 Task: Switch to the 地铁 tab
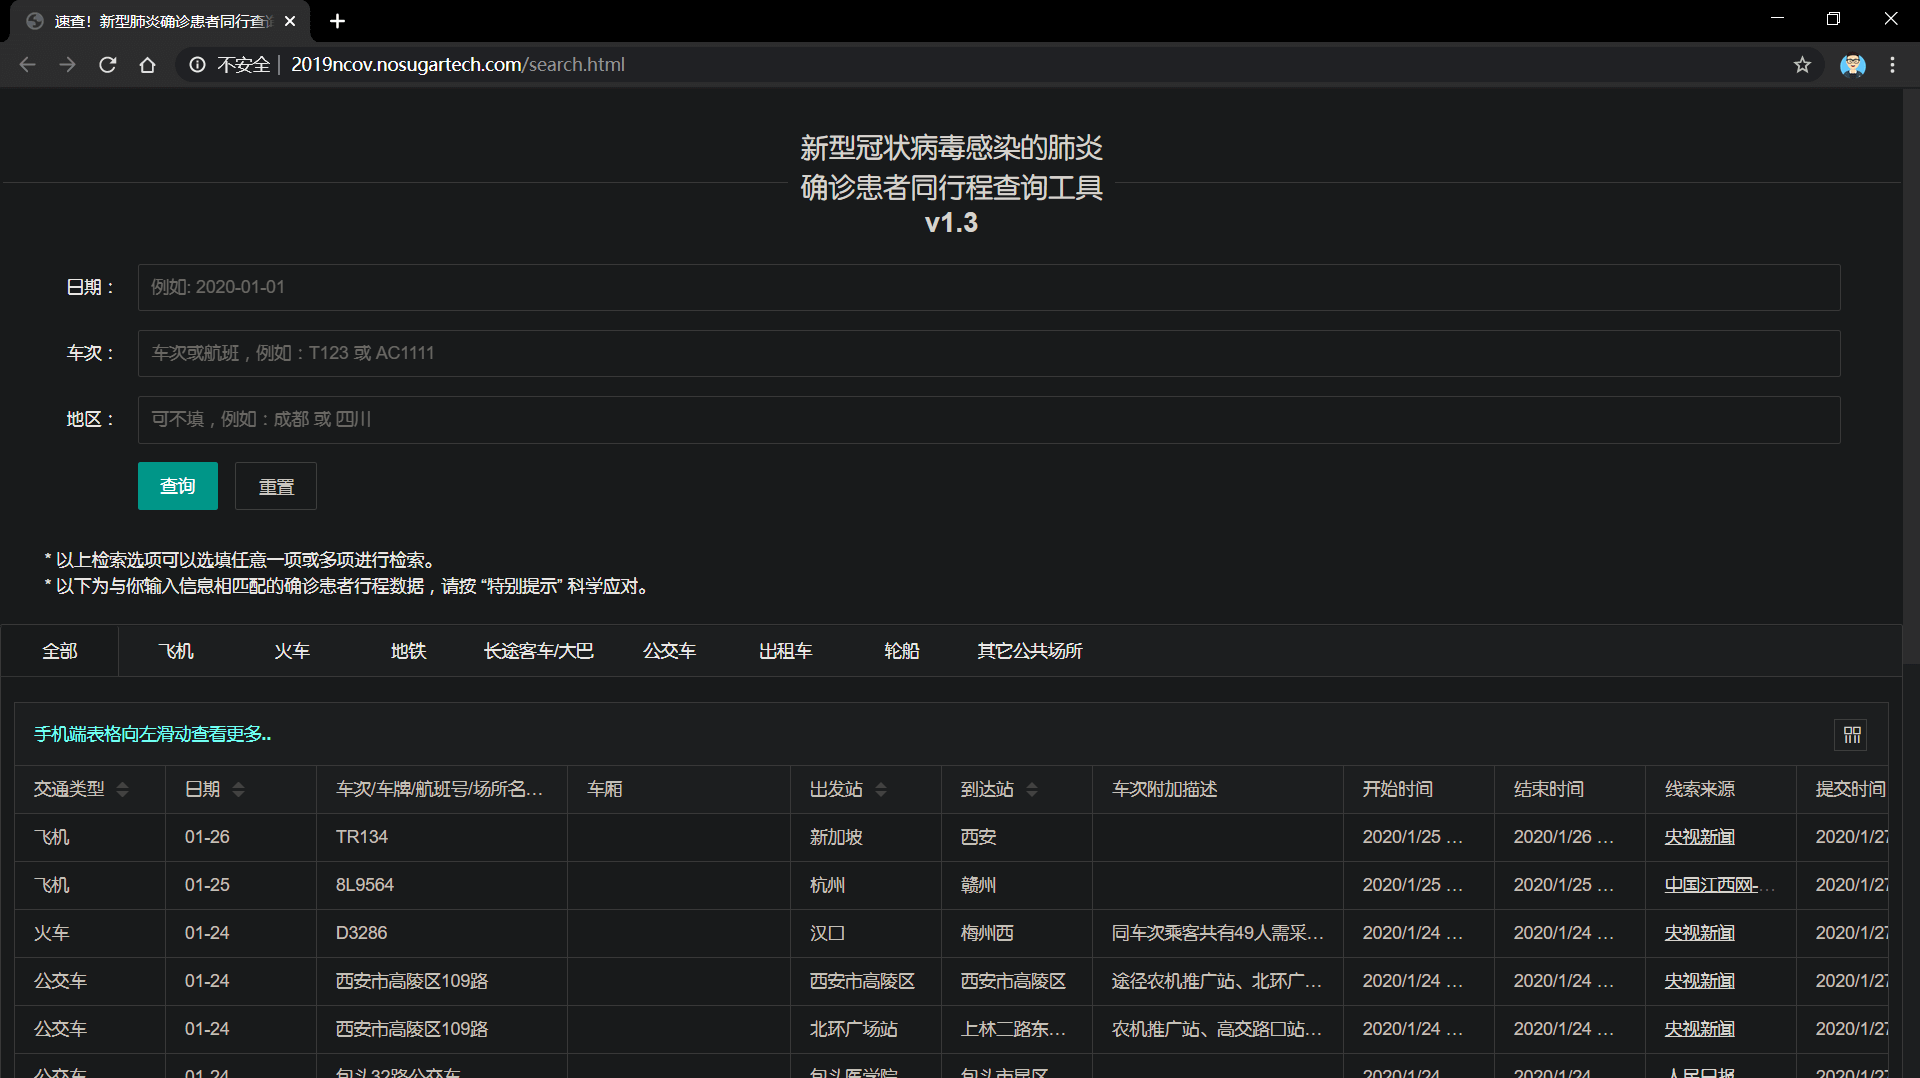[408, 651]
